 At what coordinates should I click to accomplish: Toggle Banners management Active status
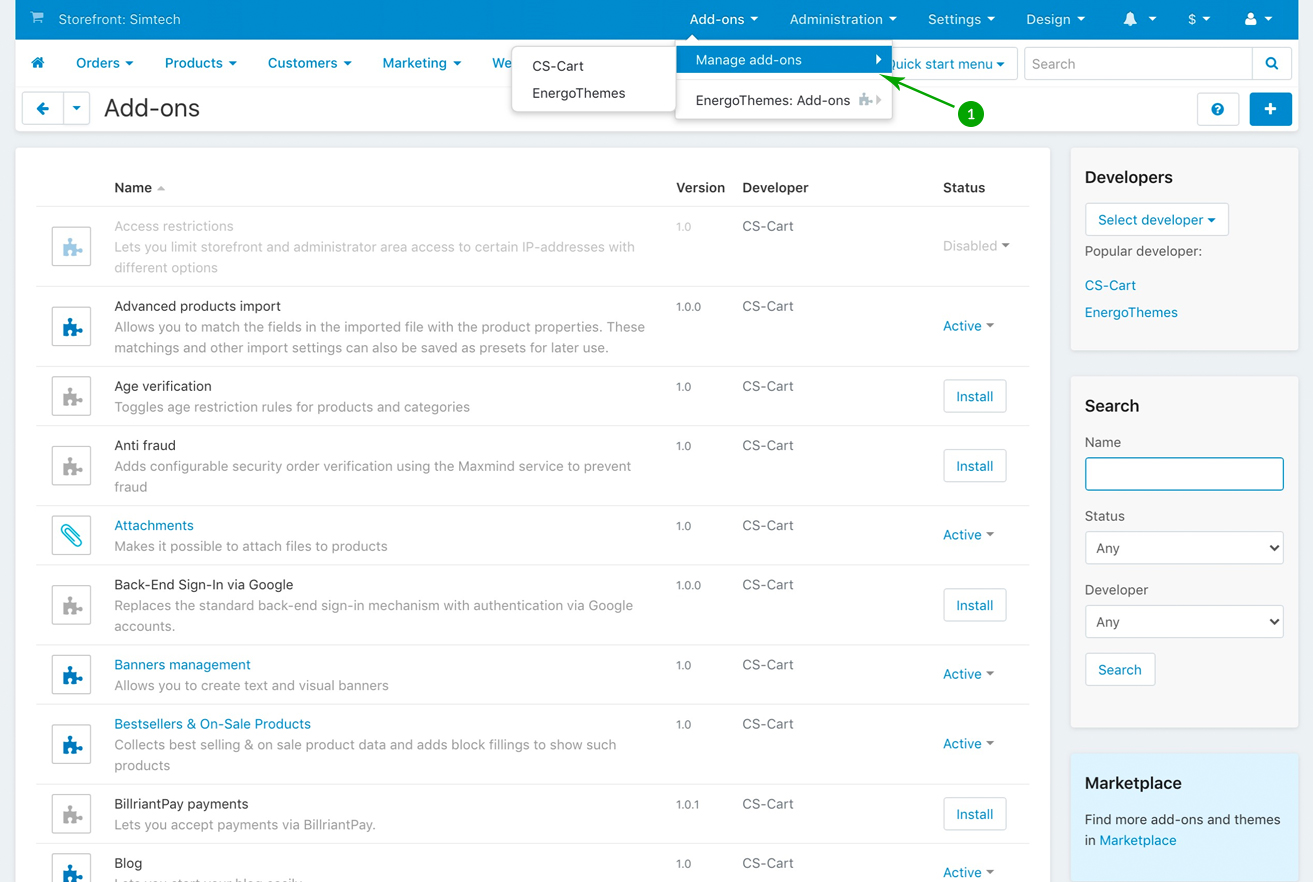[x=967, y=674]
